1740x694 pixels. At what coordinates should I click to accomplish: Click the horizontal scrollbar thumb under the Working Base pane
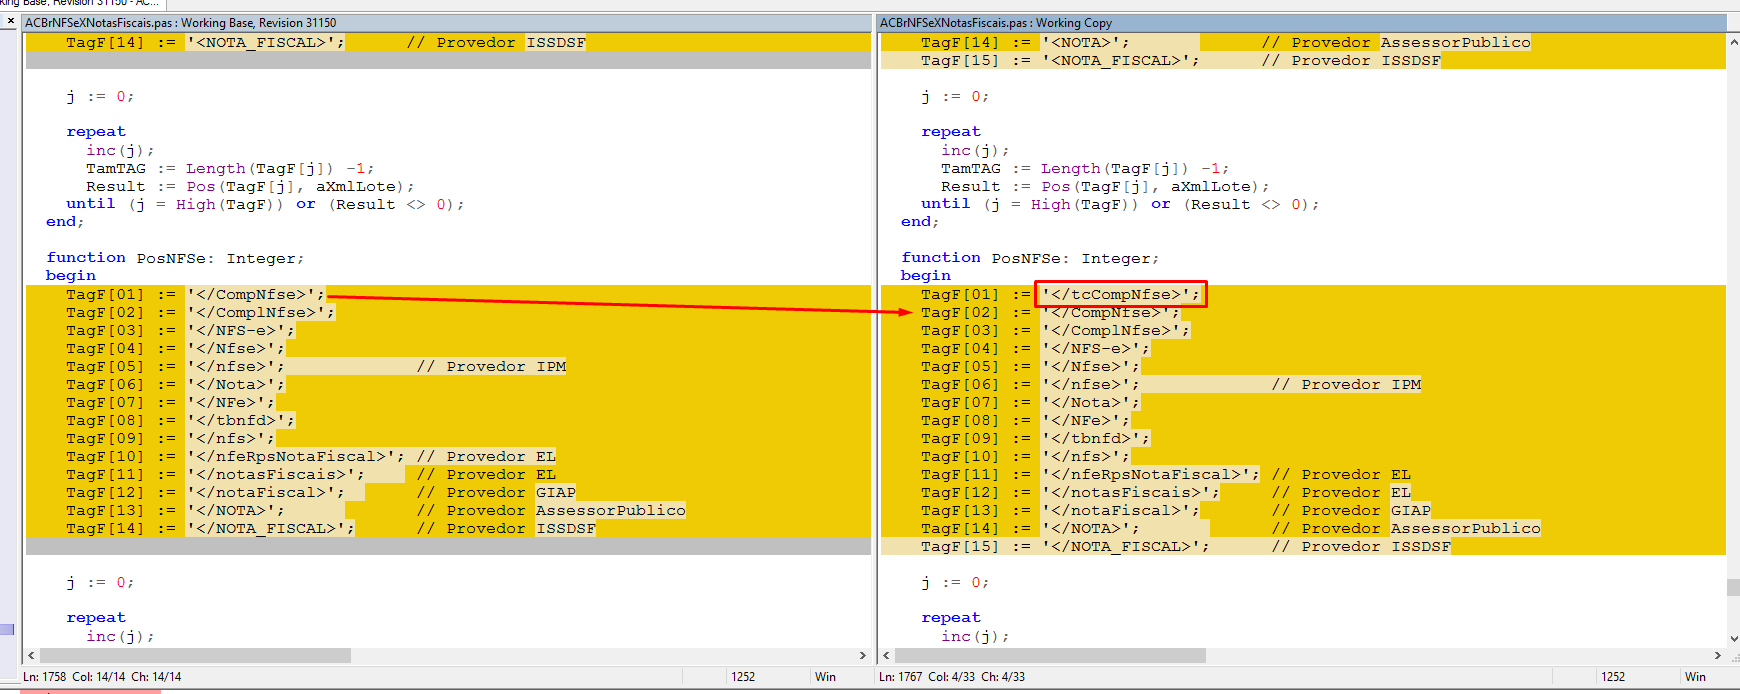point(195,656)
